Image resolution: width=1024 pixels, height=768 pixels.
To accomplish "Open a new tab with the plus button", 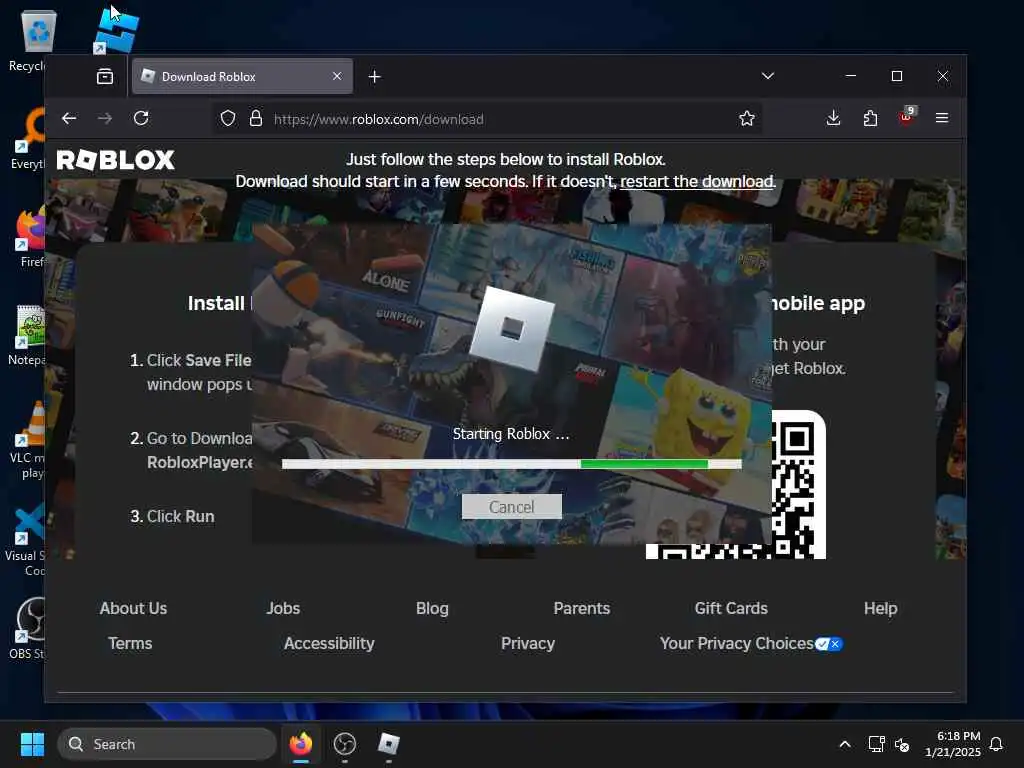I will pos(374,77).
